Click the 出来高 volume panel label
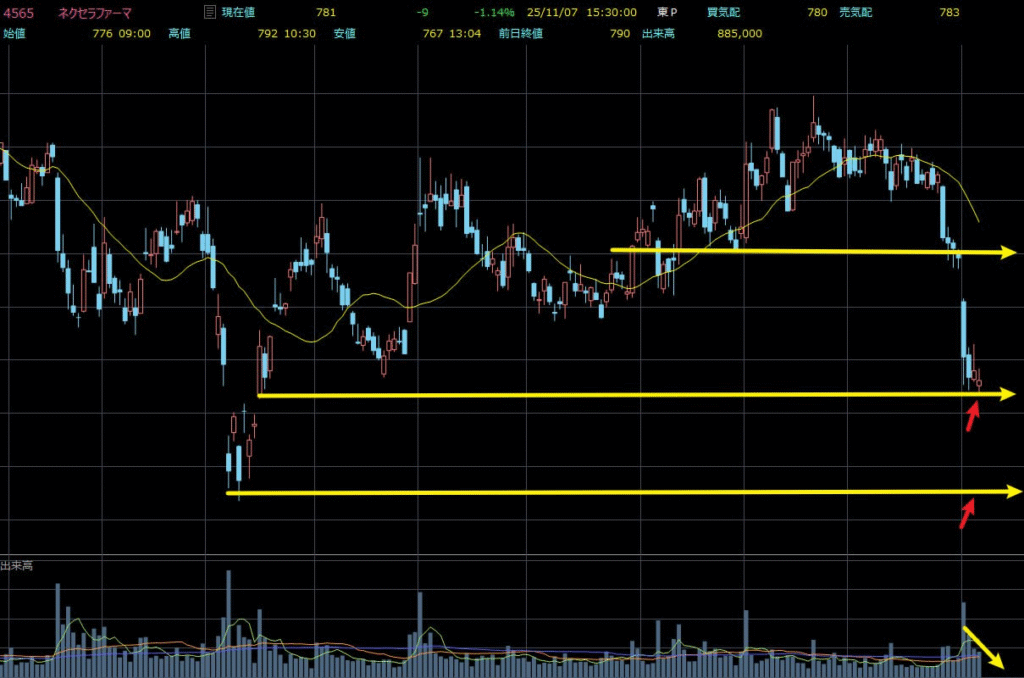The width and height of the screenshot is (1024, 678). 17,566
